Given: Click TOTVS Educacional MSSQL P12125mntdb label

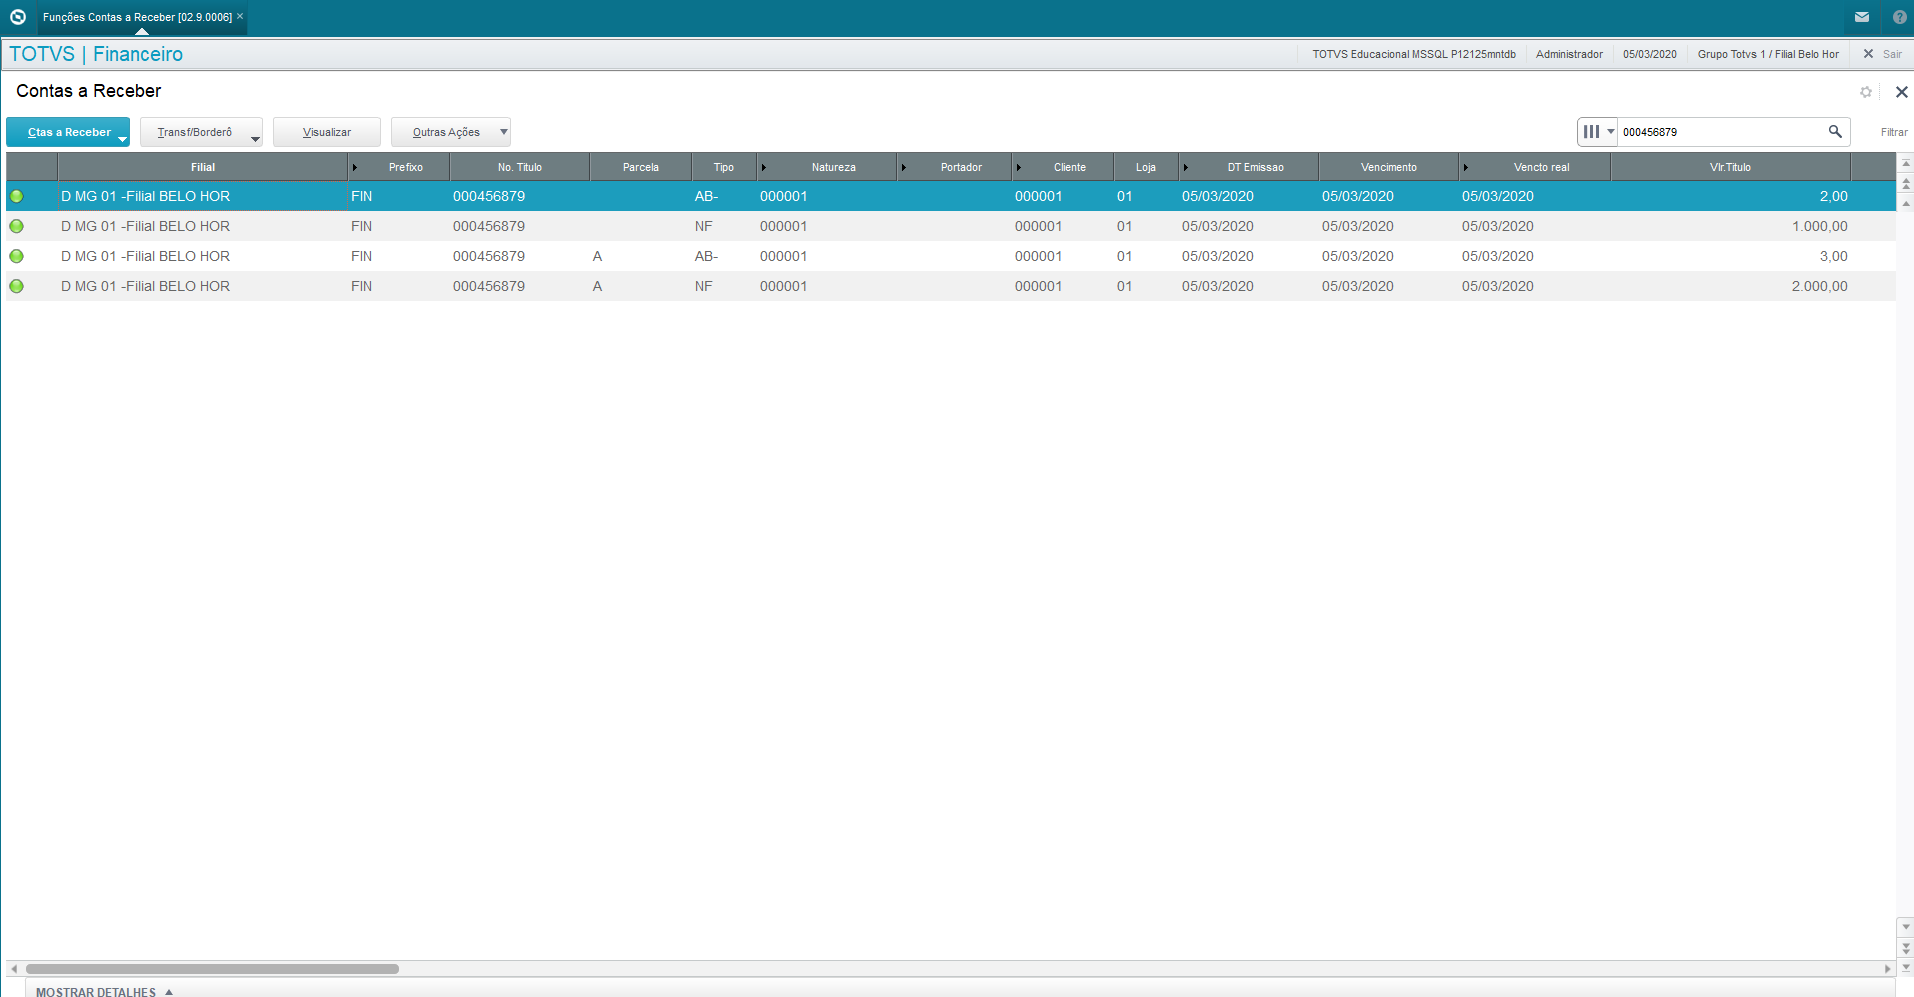Looking at the screenshot, I should (1414, 54).
